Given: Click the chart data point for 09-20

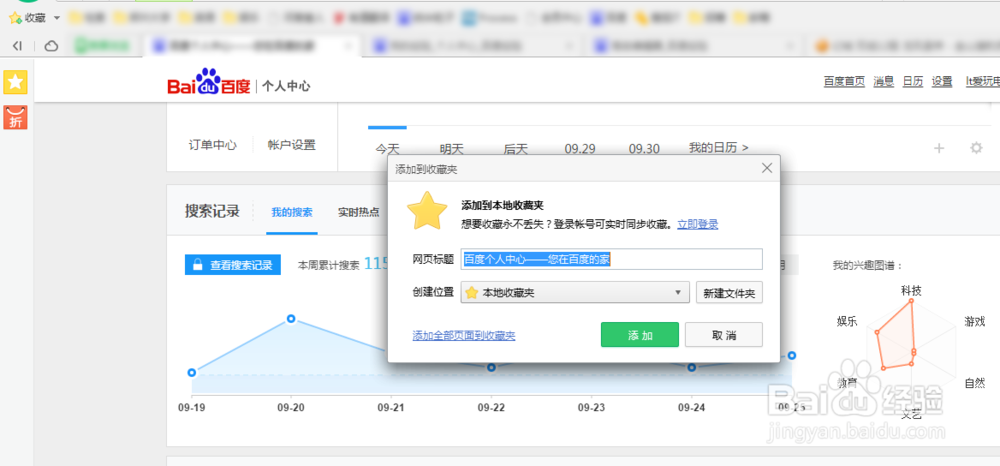Looking at the screenshot, I should click(x=291, y=318).
